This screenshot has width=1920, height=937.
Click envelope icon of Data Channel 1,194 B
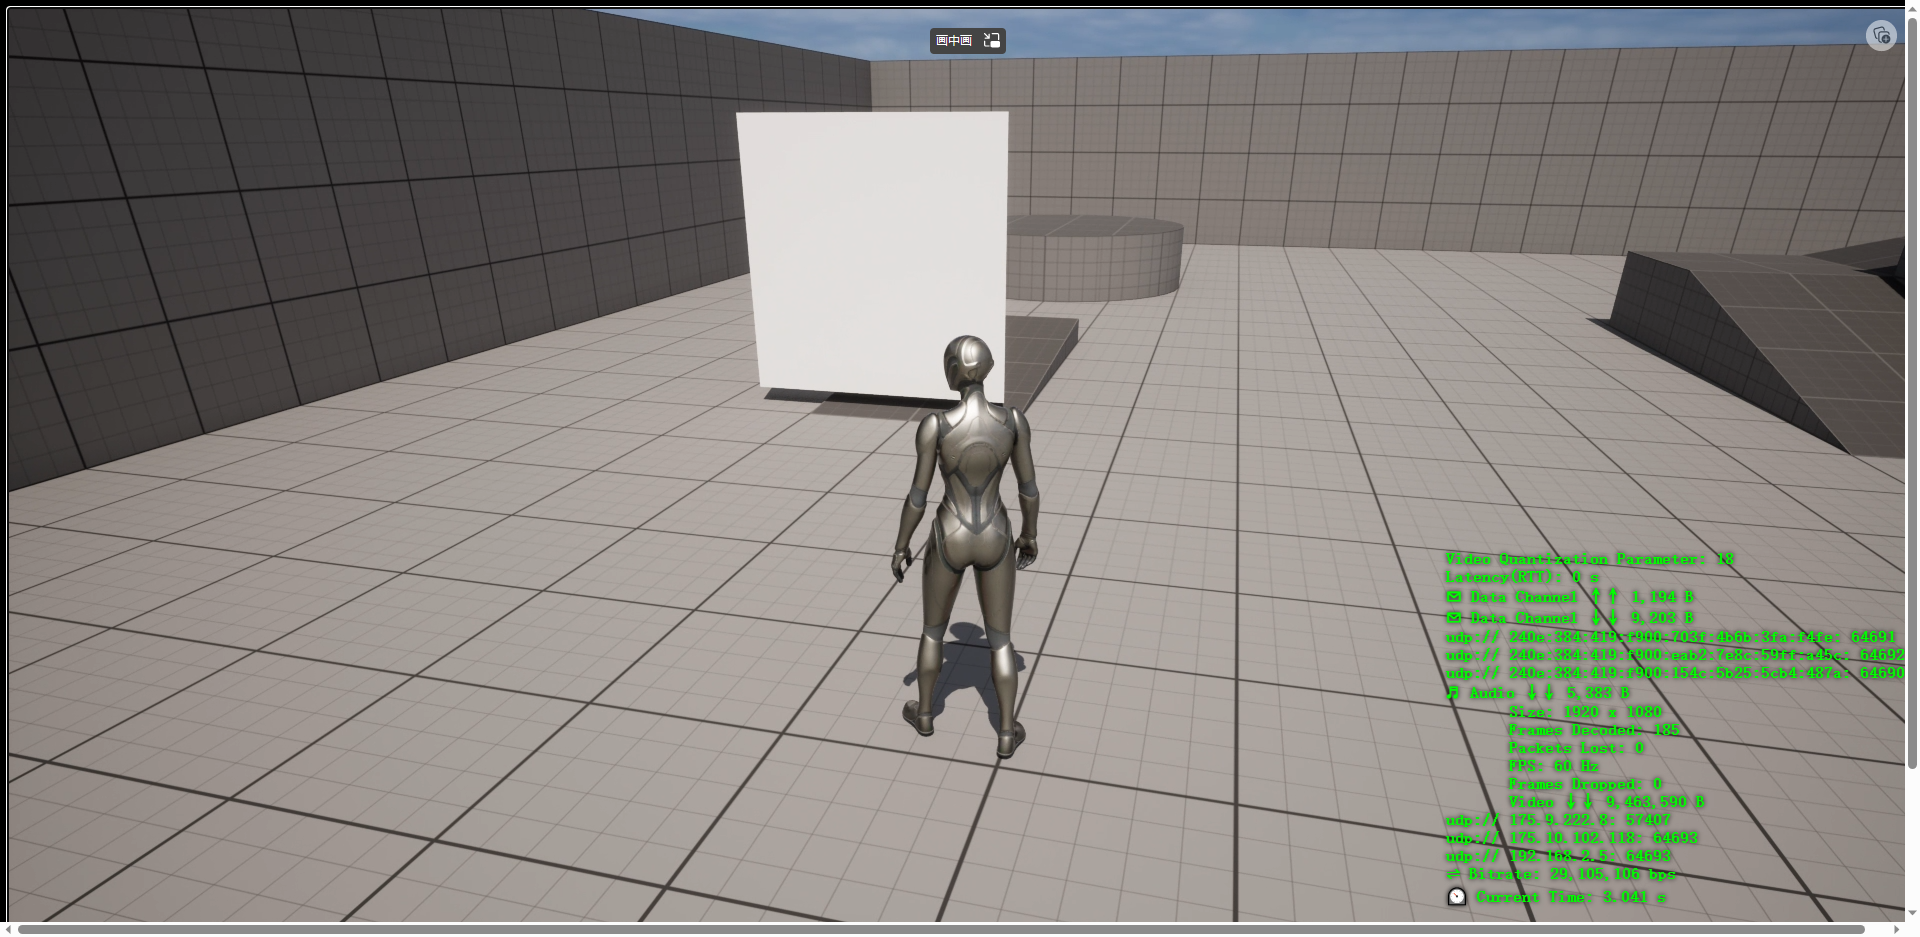[1454, 597]
